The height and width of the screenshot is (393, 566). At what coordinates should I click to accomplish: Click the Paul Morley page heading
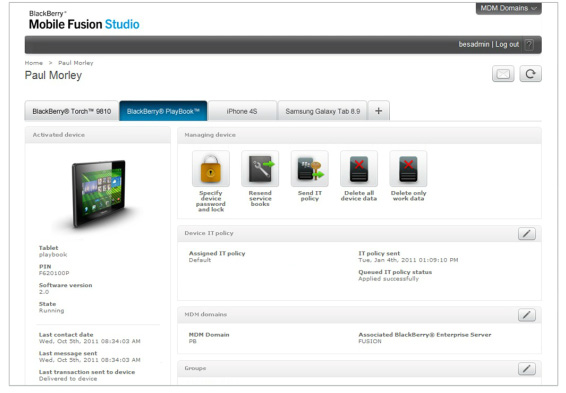point(53,75)
